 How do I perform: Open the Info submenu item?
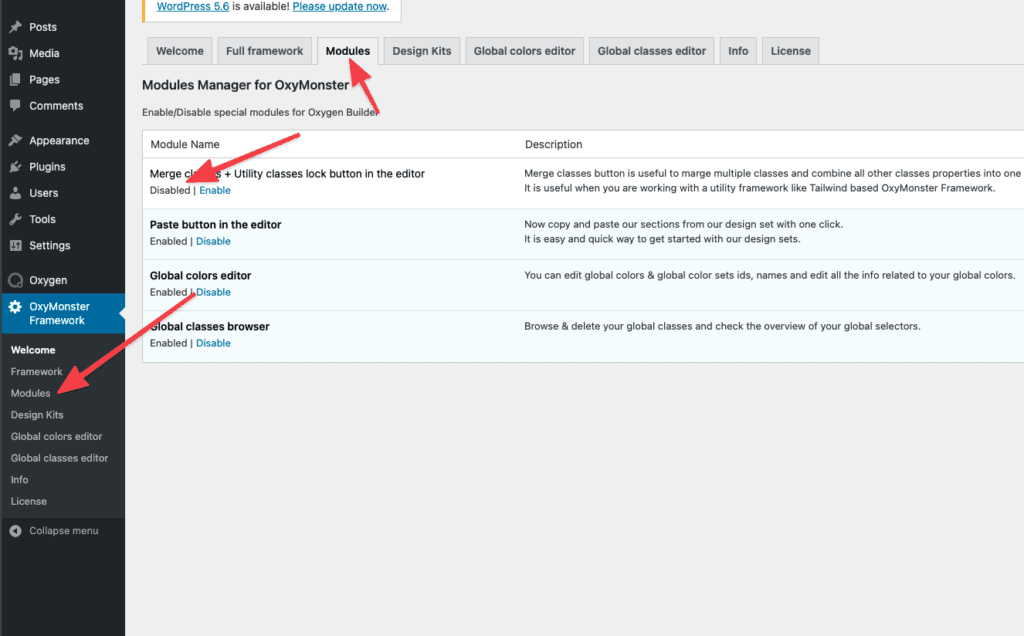(20, 479)
